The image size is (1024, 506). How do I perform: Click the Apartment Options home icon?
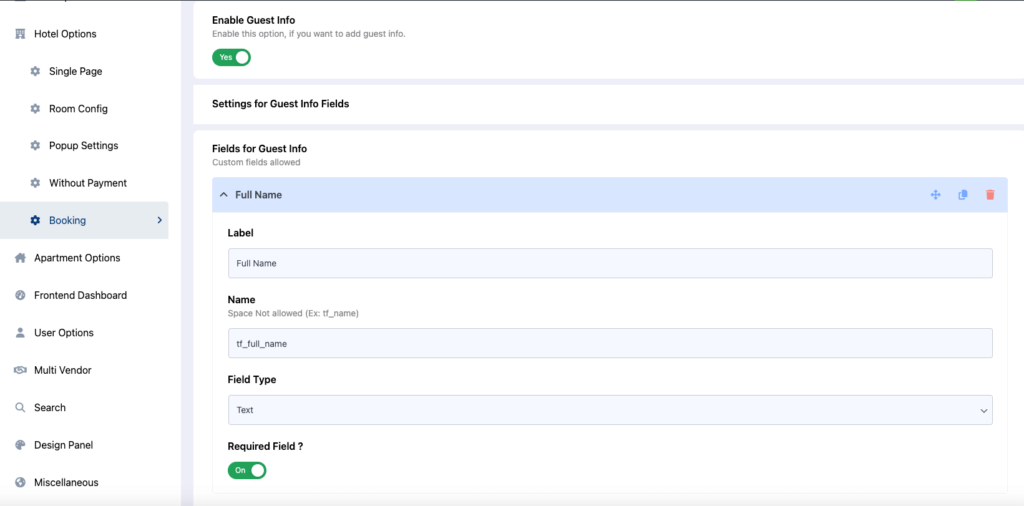[x=20, y=258]
